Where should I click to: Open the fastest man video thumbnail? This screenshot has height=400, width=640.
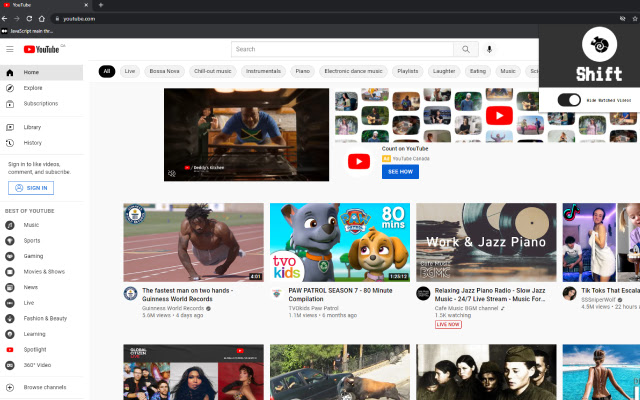click(193, 242)
